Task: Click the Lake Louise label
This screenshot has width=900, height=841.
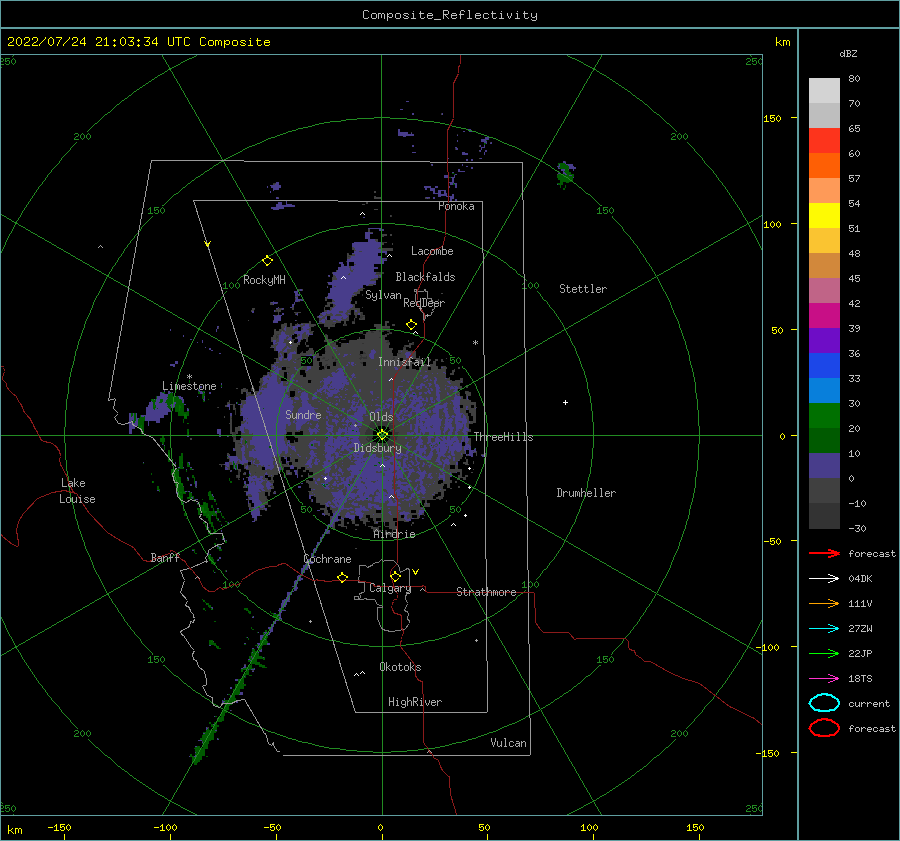Action: coord(77,491)
